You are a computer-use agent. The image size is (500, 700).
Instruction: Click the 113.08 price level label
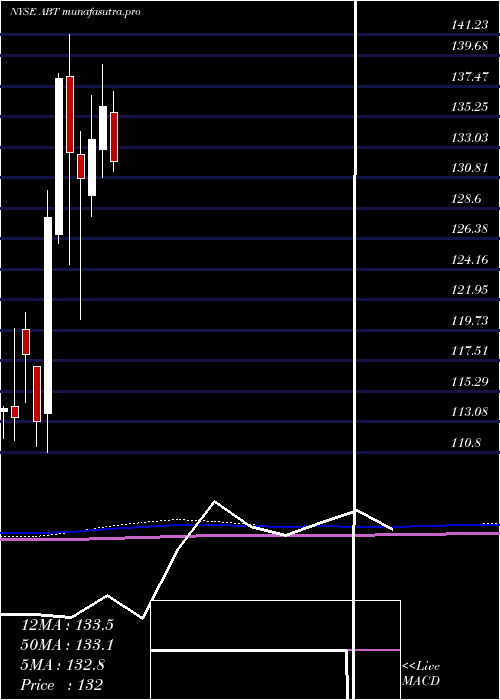tap(470, 412)
